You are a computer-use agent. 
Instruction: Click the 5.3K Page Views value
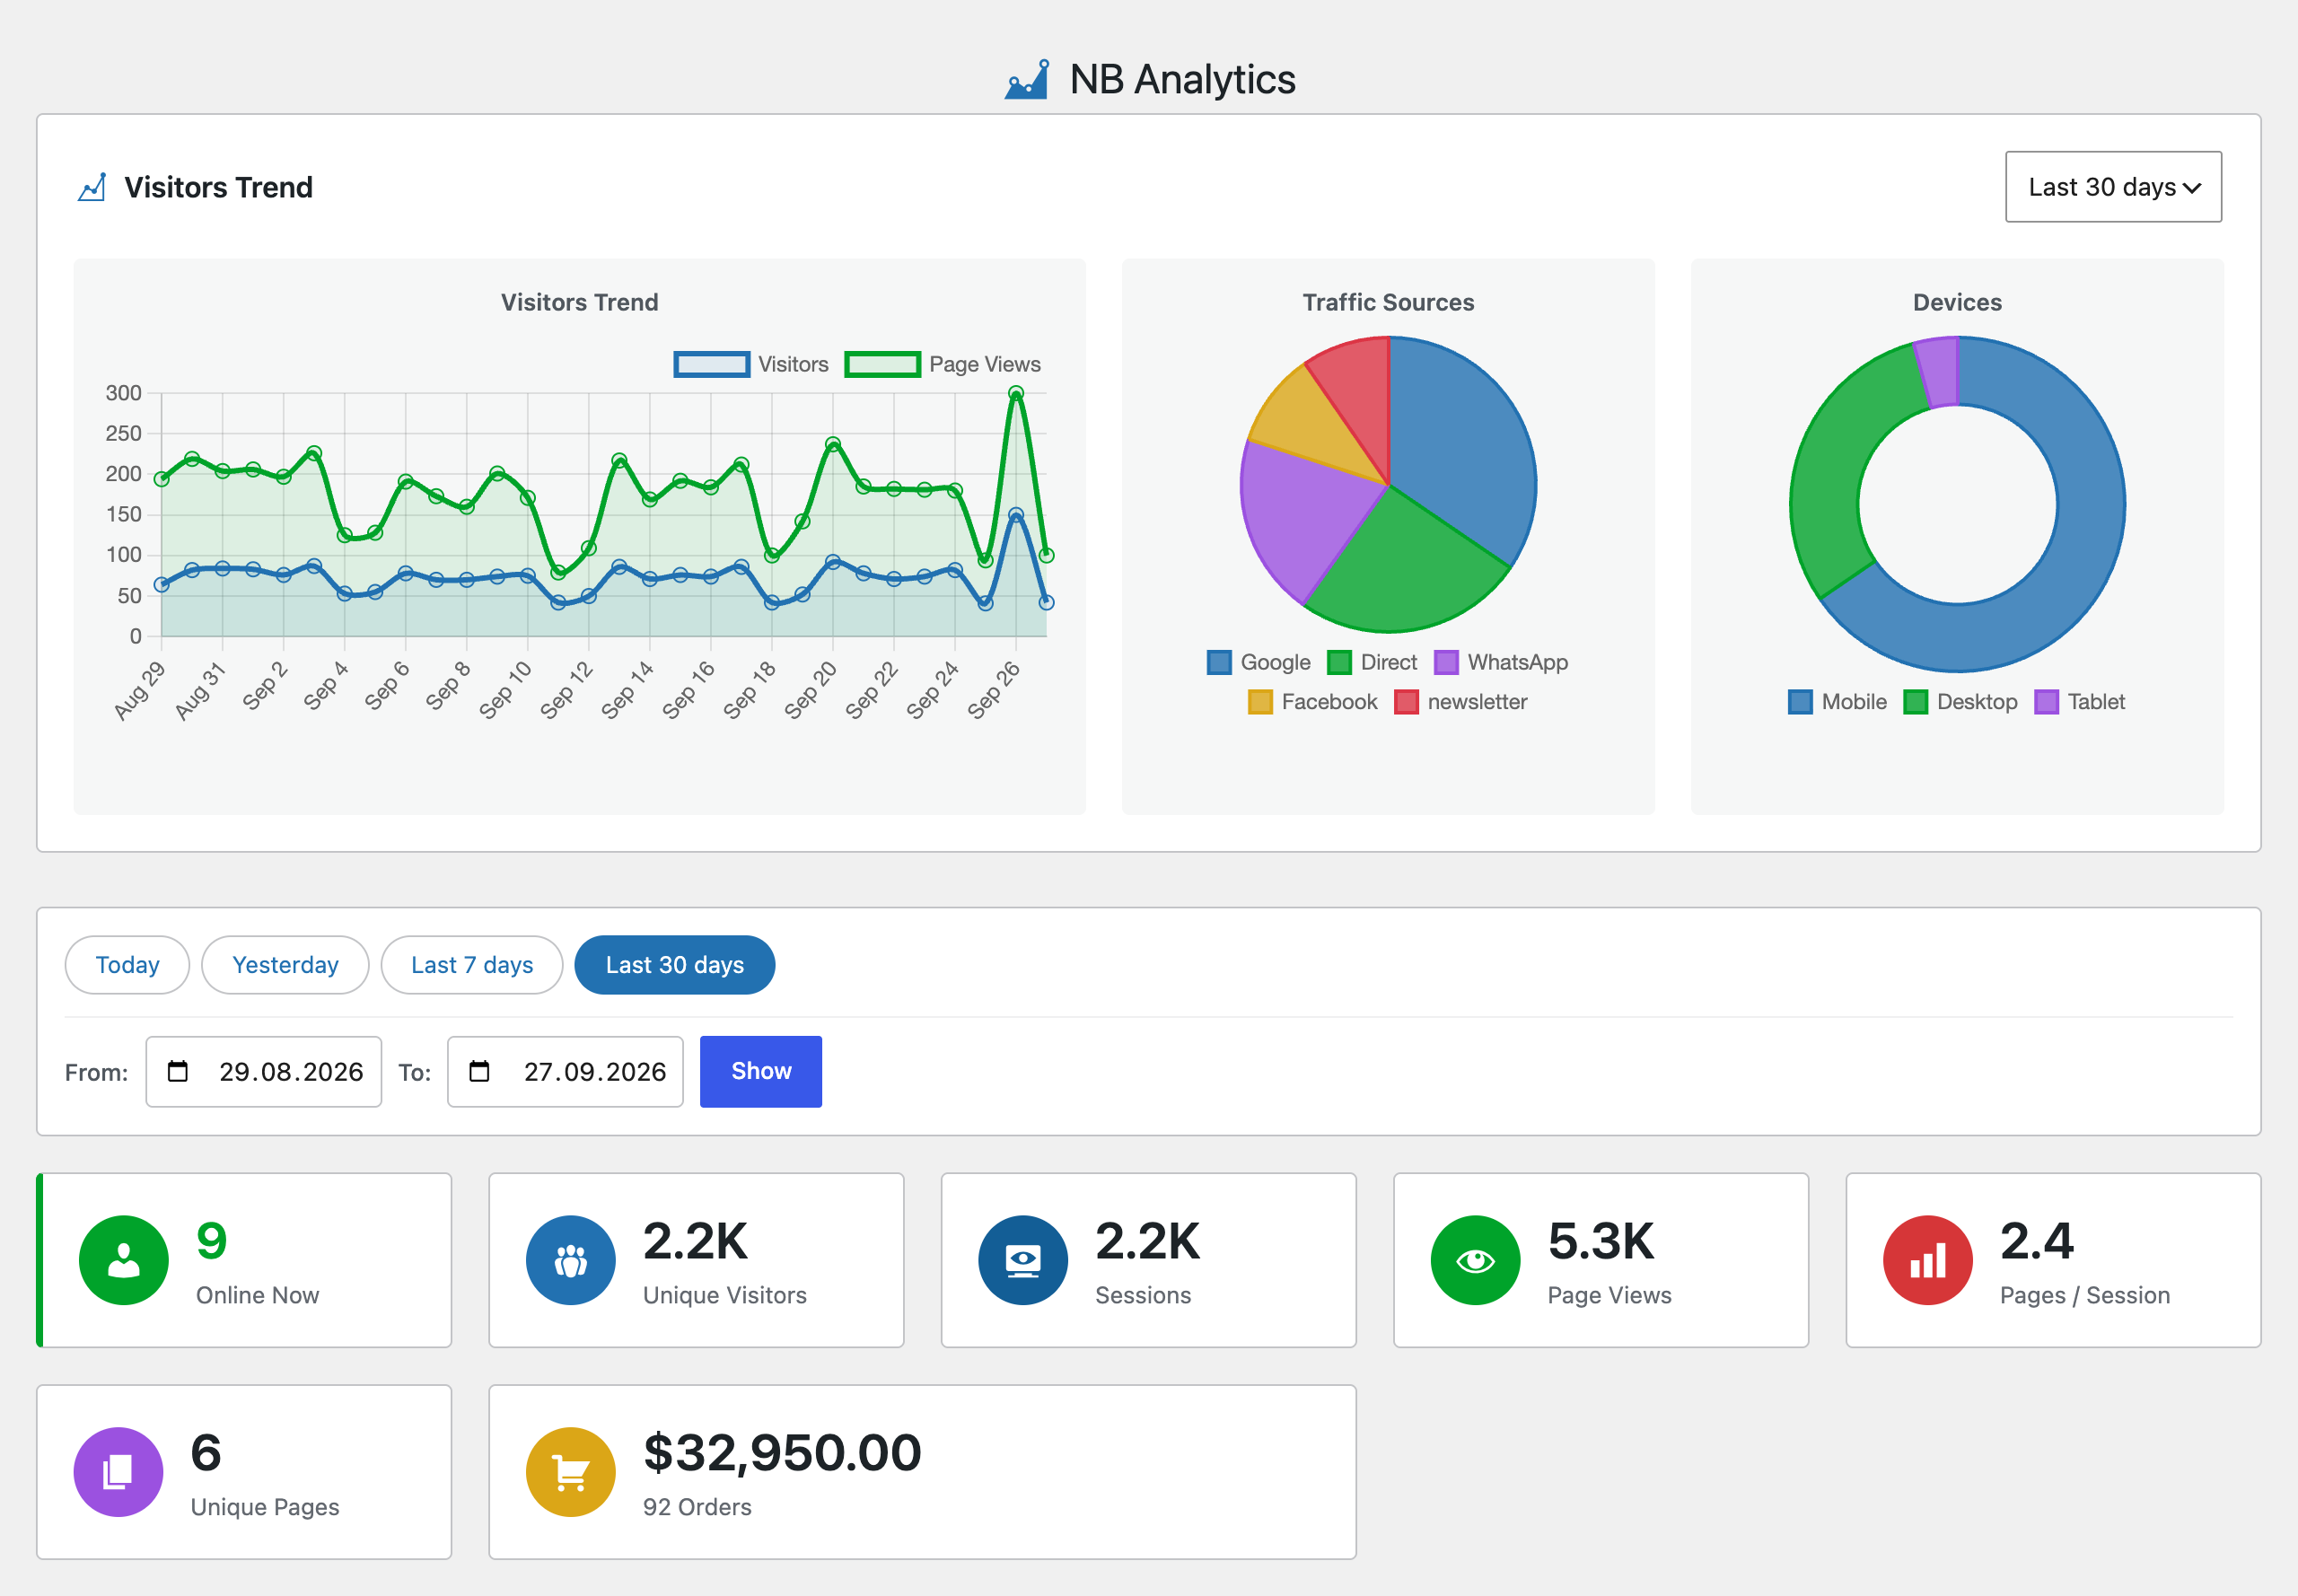coord(1601,1241)
